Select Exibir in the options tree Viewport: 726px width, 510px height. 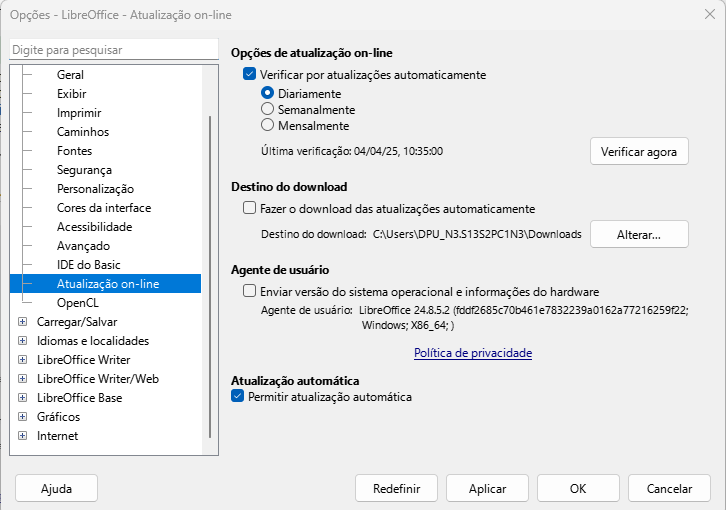pos(72,94)
